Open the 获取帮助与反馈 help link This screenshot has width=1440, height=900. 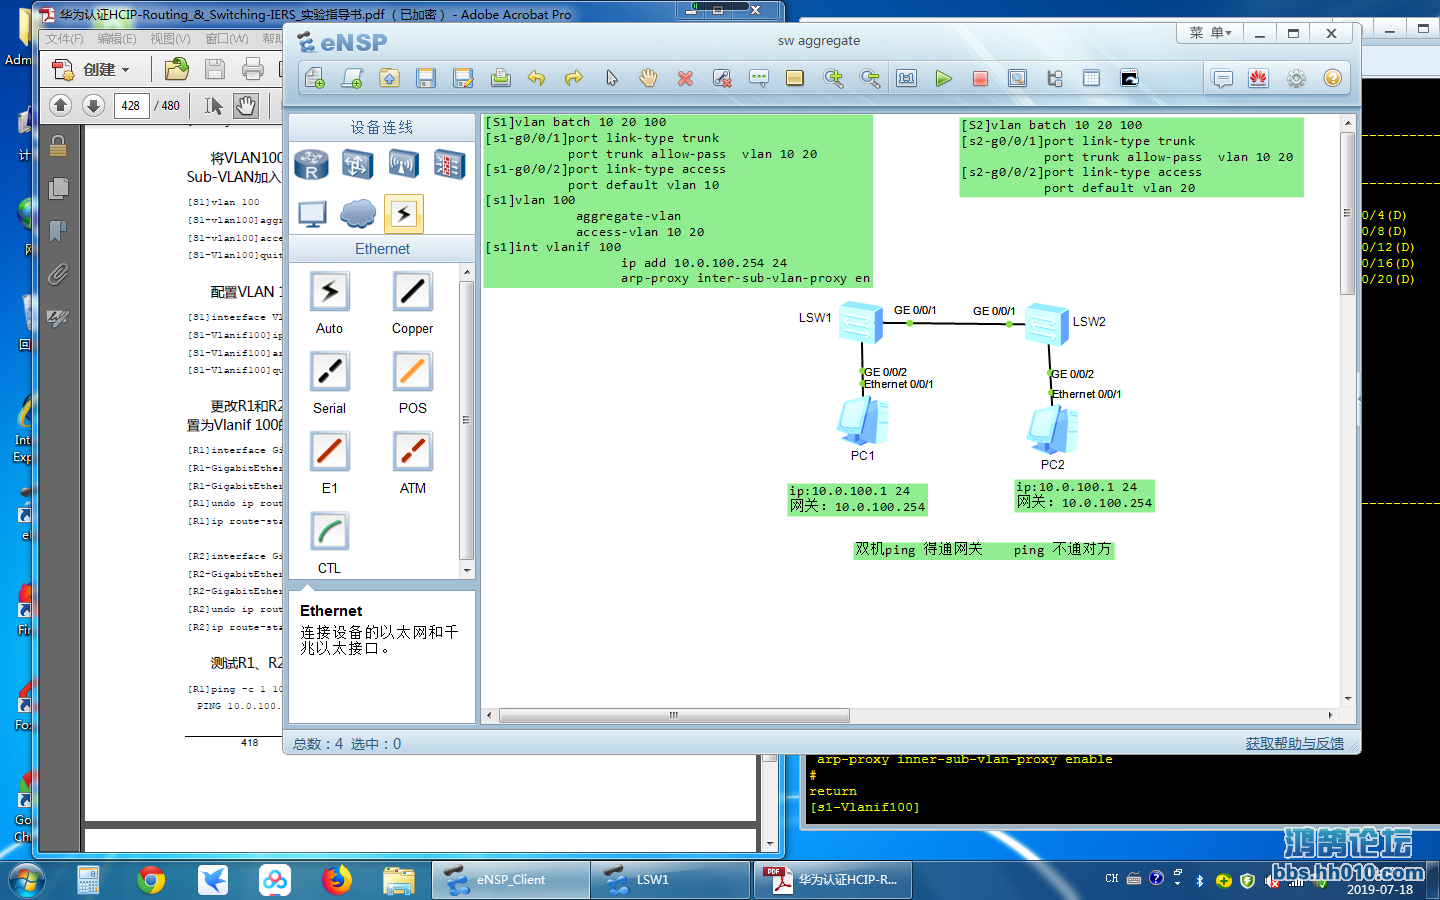(x=1294, y=743)
